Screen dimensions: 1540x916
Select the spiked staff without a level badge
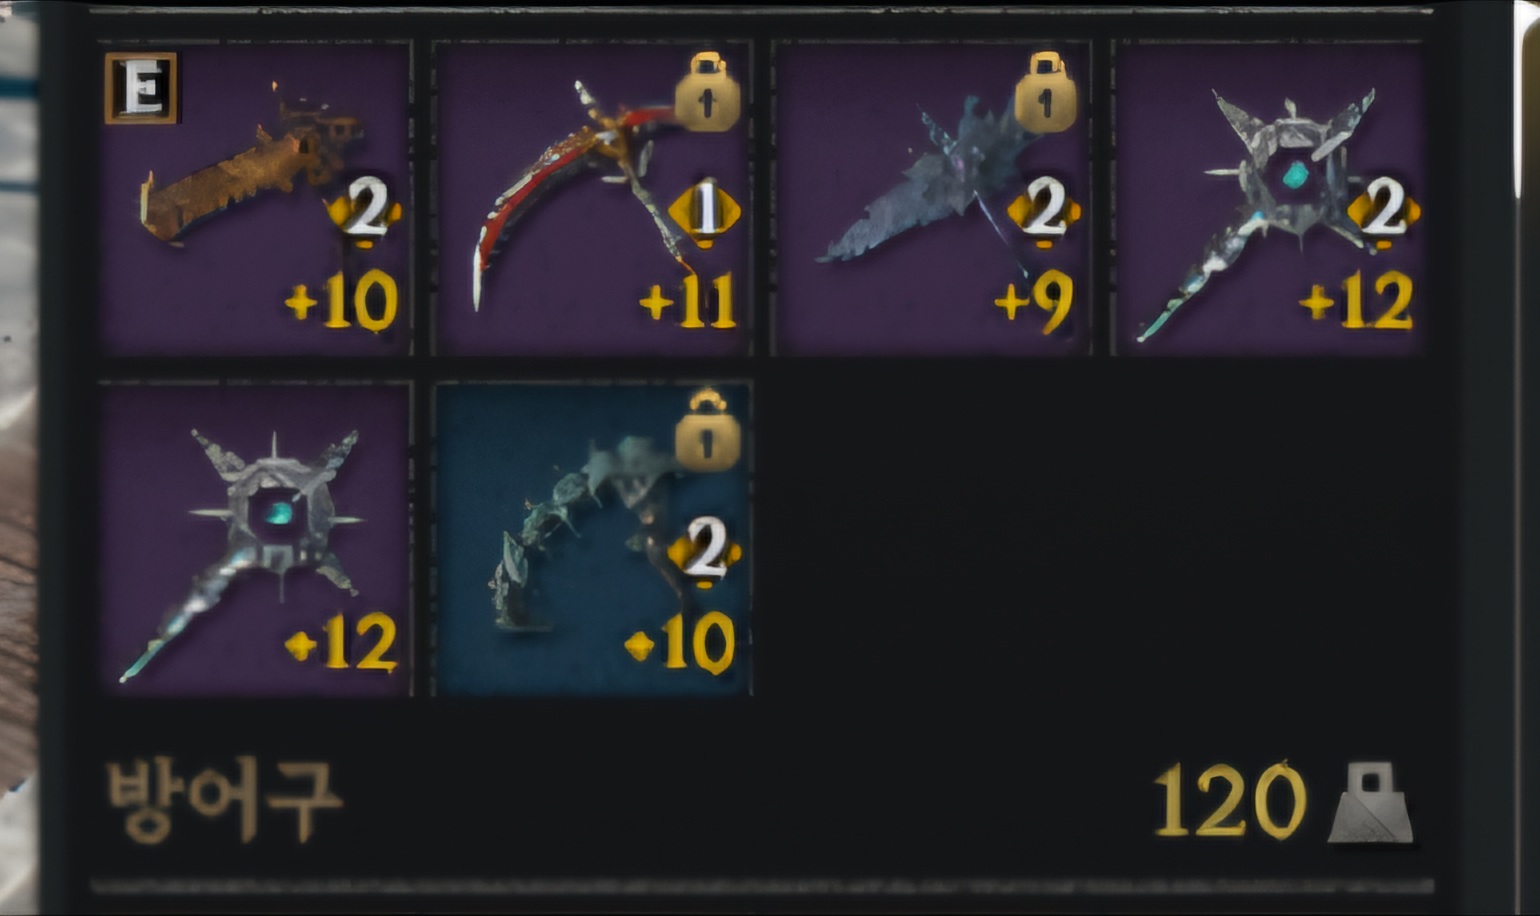[255, 538]
